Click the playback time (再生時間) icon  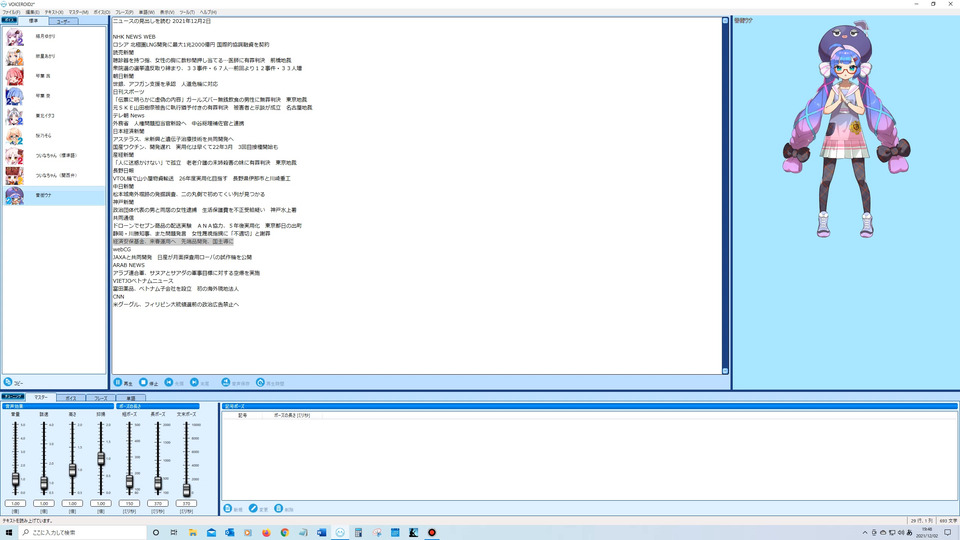tap(260, 383)
